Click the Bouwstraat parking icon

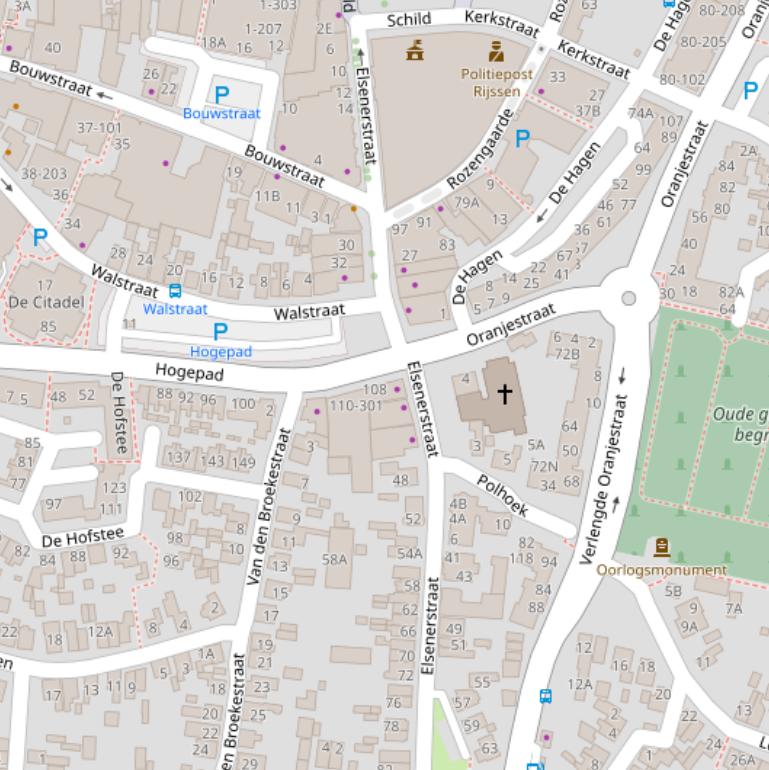[221, 95]
